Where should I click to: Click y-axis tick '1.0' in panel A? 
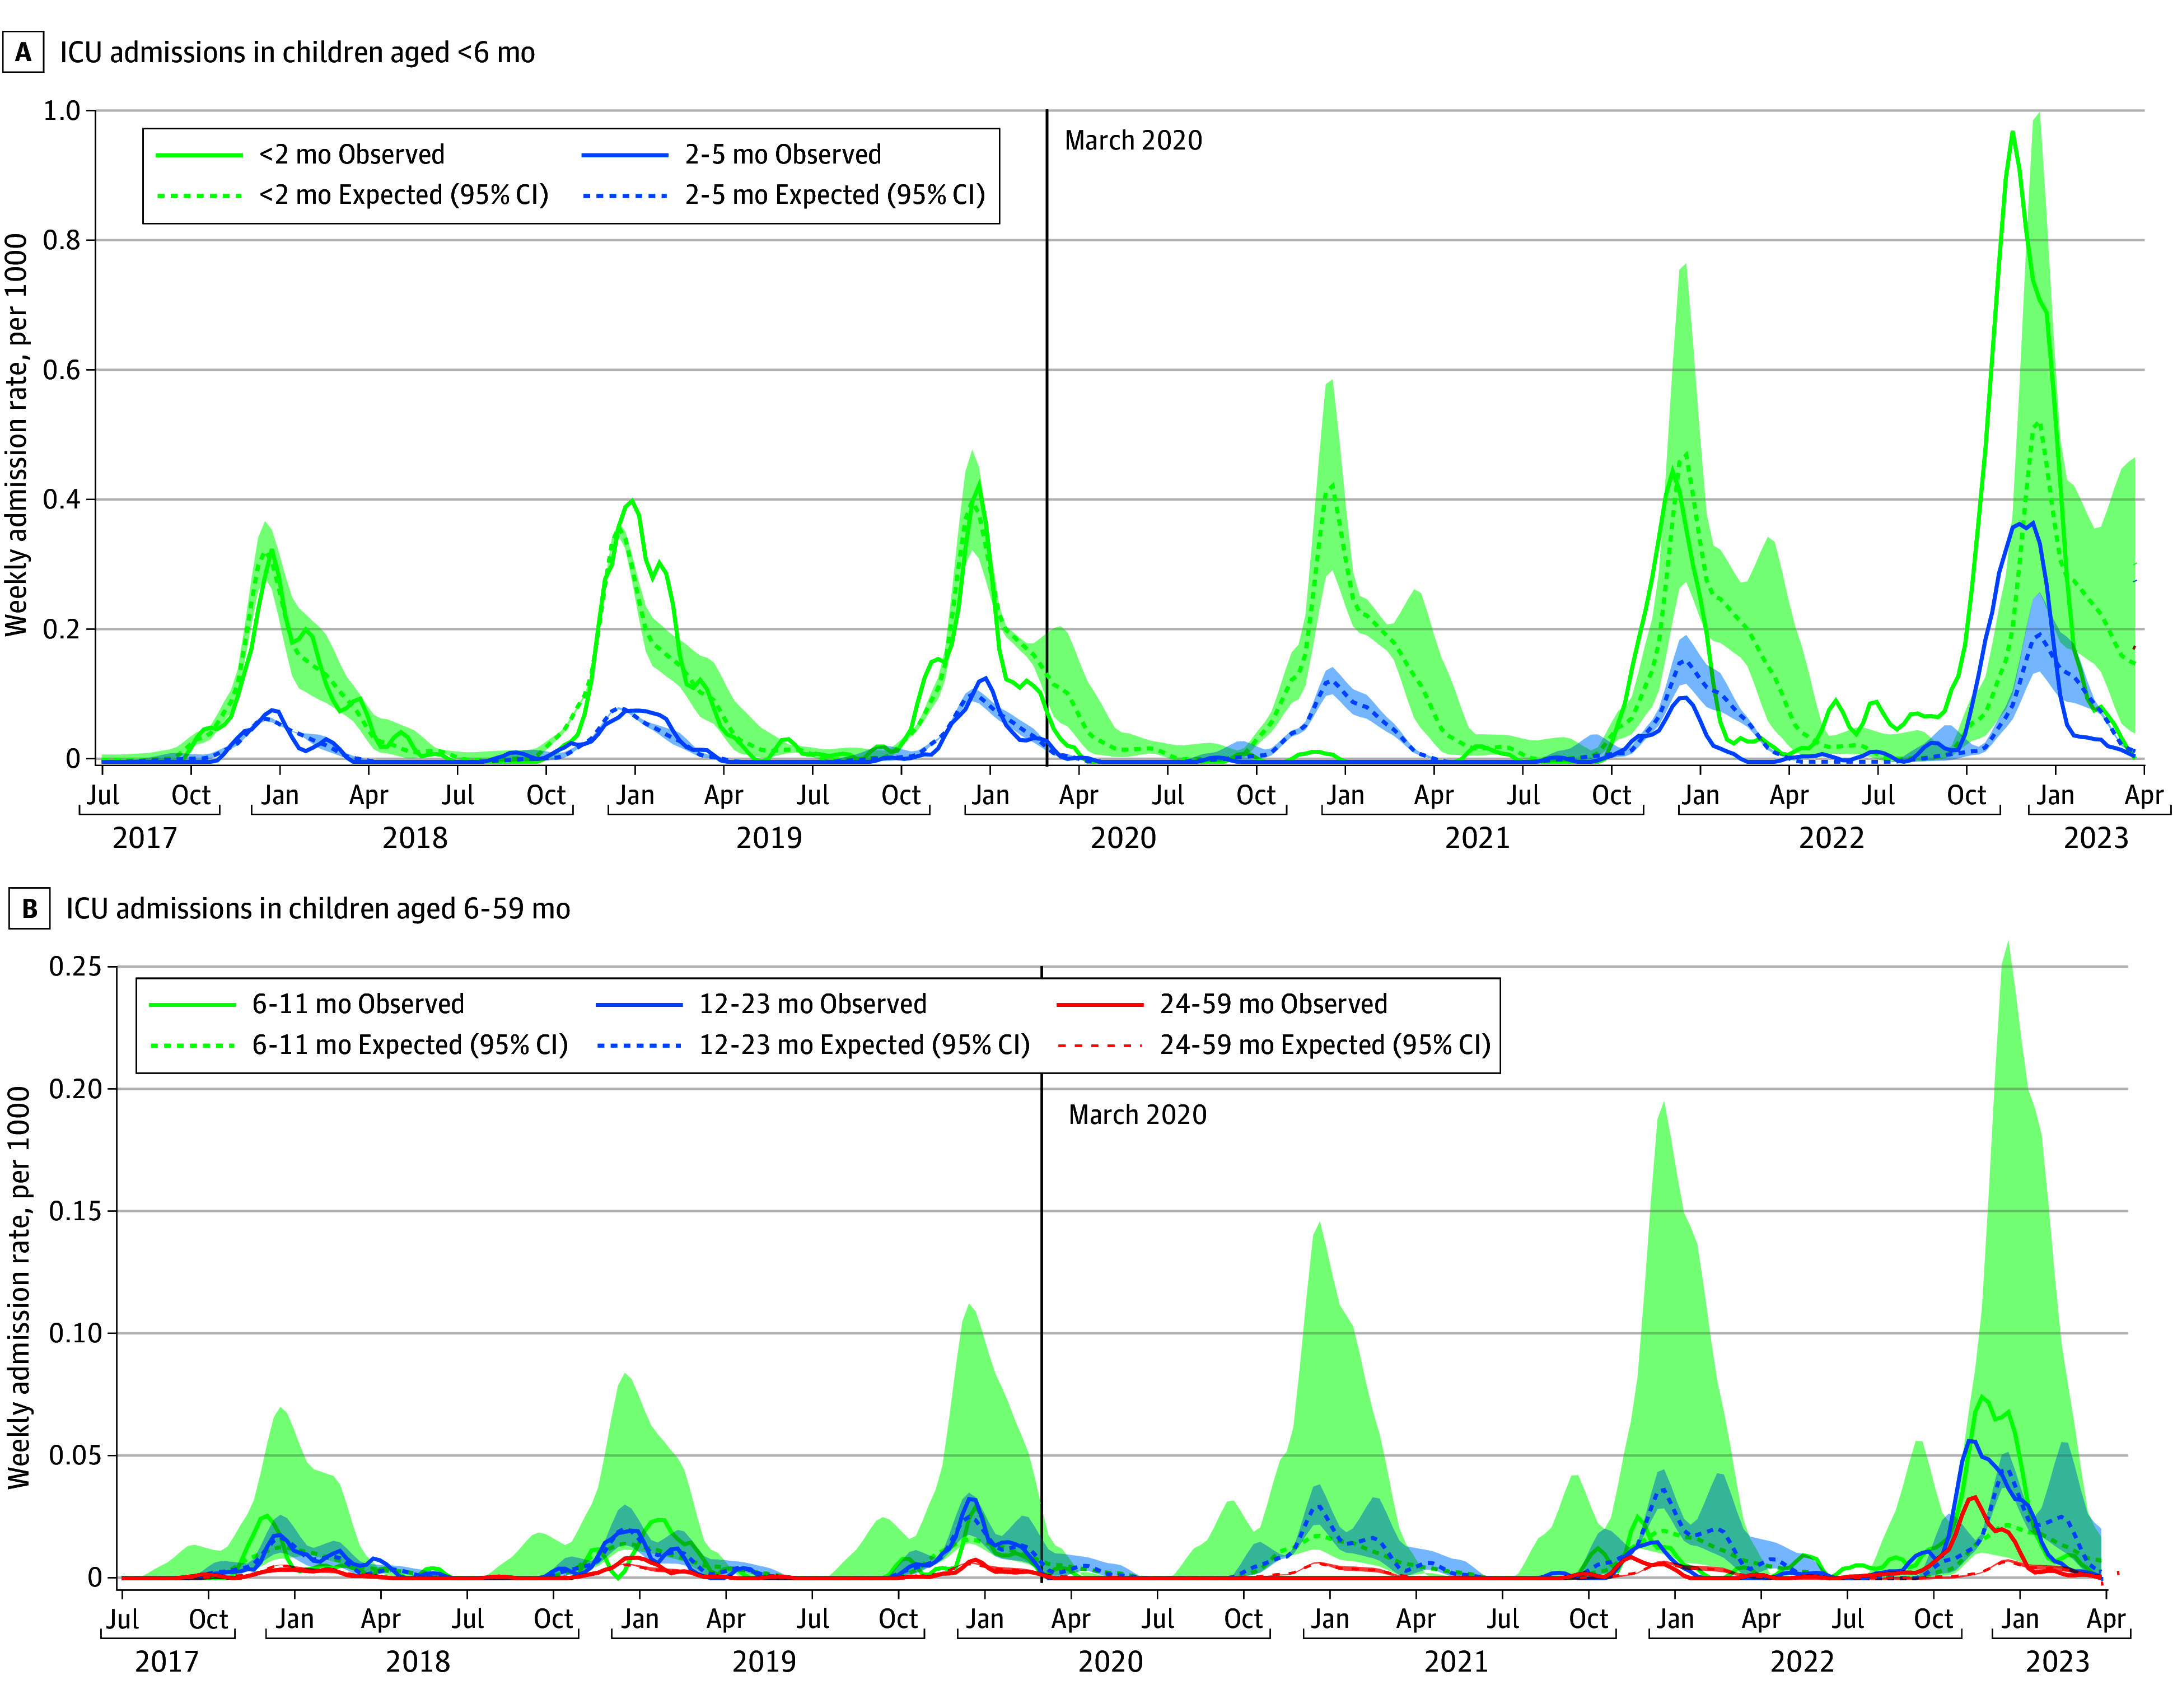point(62,110)
